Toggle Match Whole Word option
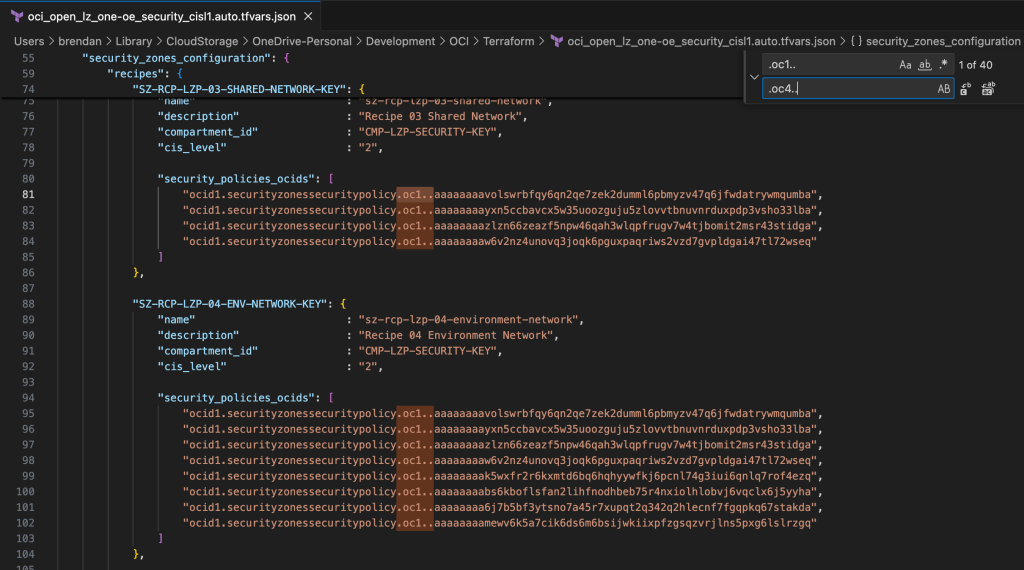 point(925,65)
